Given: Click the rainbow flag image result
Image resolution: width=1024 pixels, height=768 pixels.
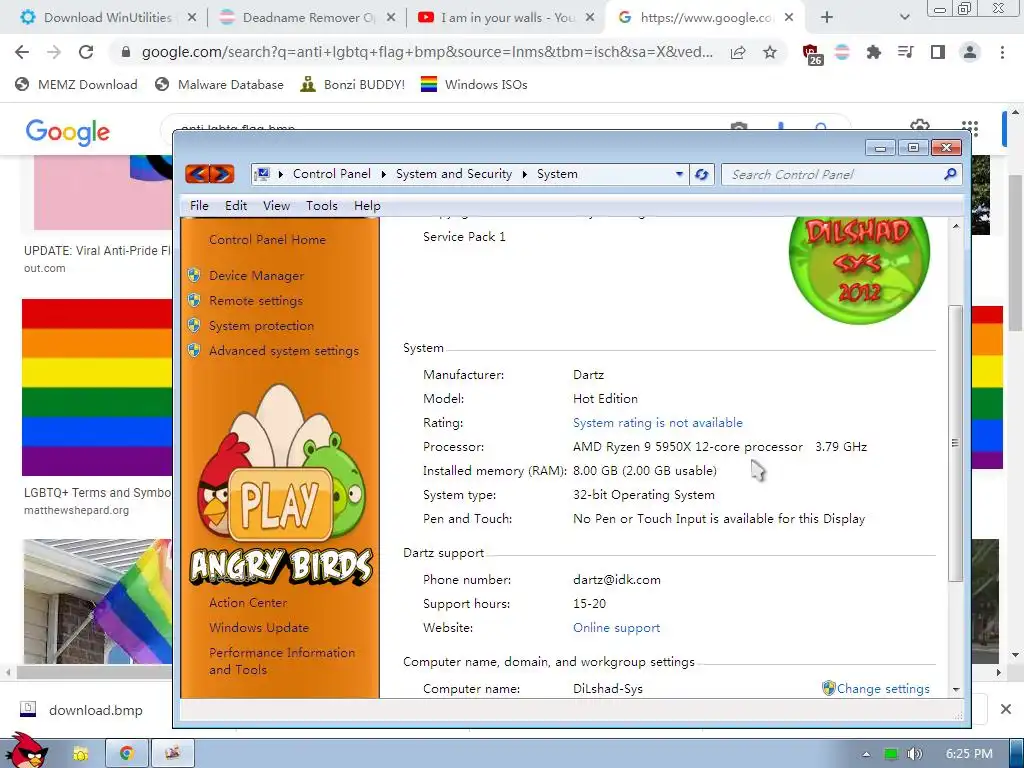Looking at the screenshot, I should pyautogui.click(x=97, y=387).
